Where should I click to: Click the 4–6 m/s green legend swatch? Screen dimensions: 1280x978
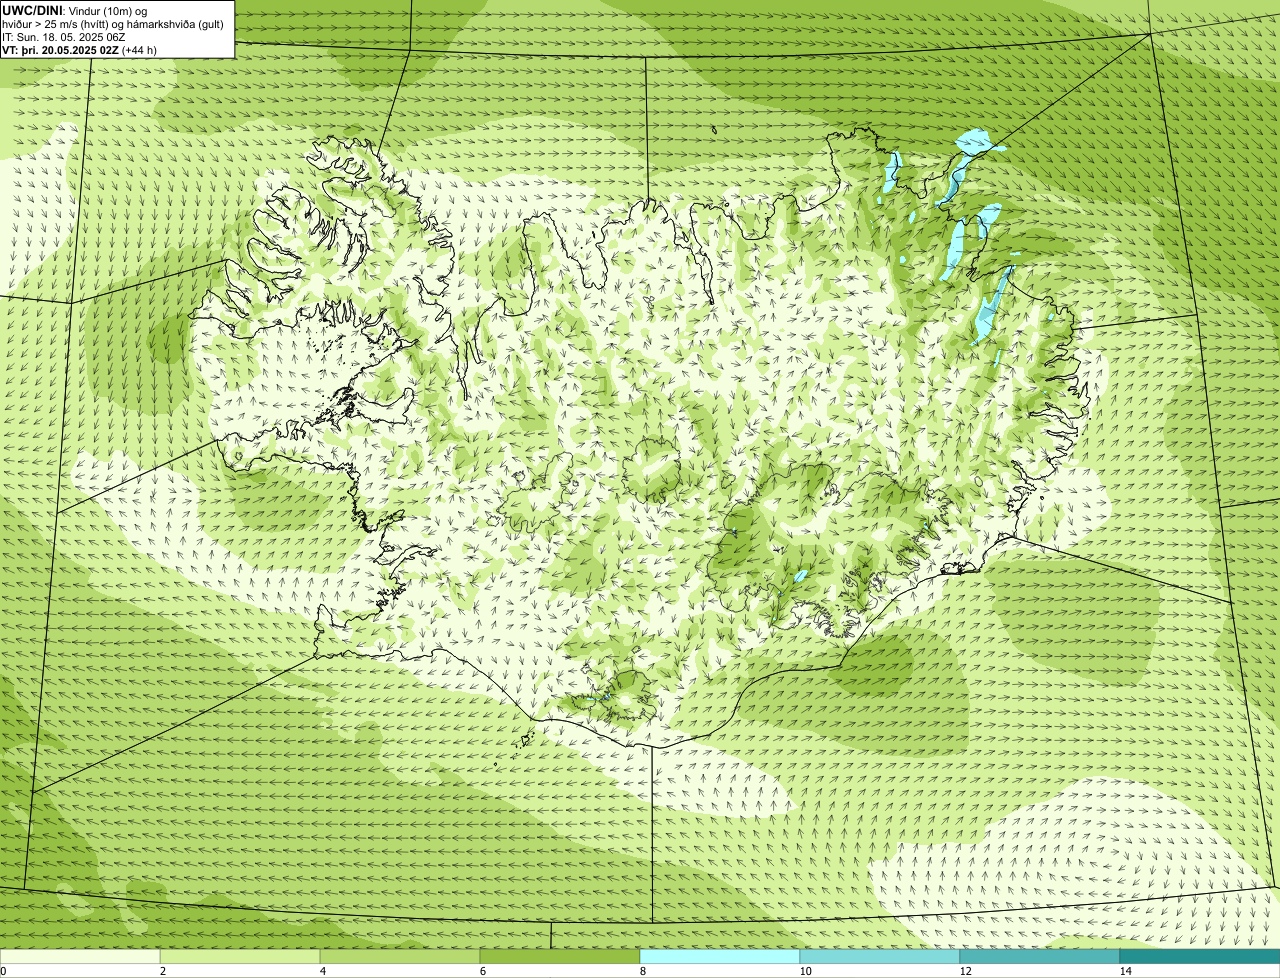pyautogui.click(x=400, y=956)
